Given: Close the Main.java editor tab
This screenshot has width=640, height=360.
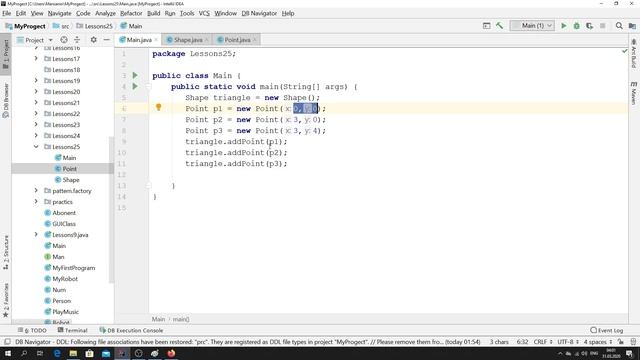Looking at the screenshot, I should [x=156, y=40].
